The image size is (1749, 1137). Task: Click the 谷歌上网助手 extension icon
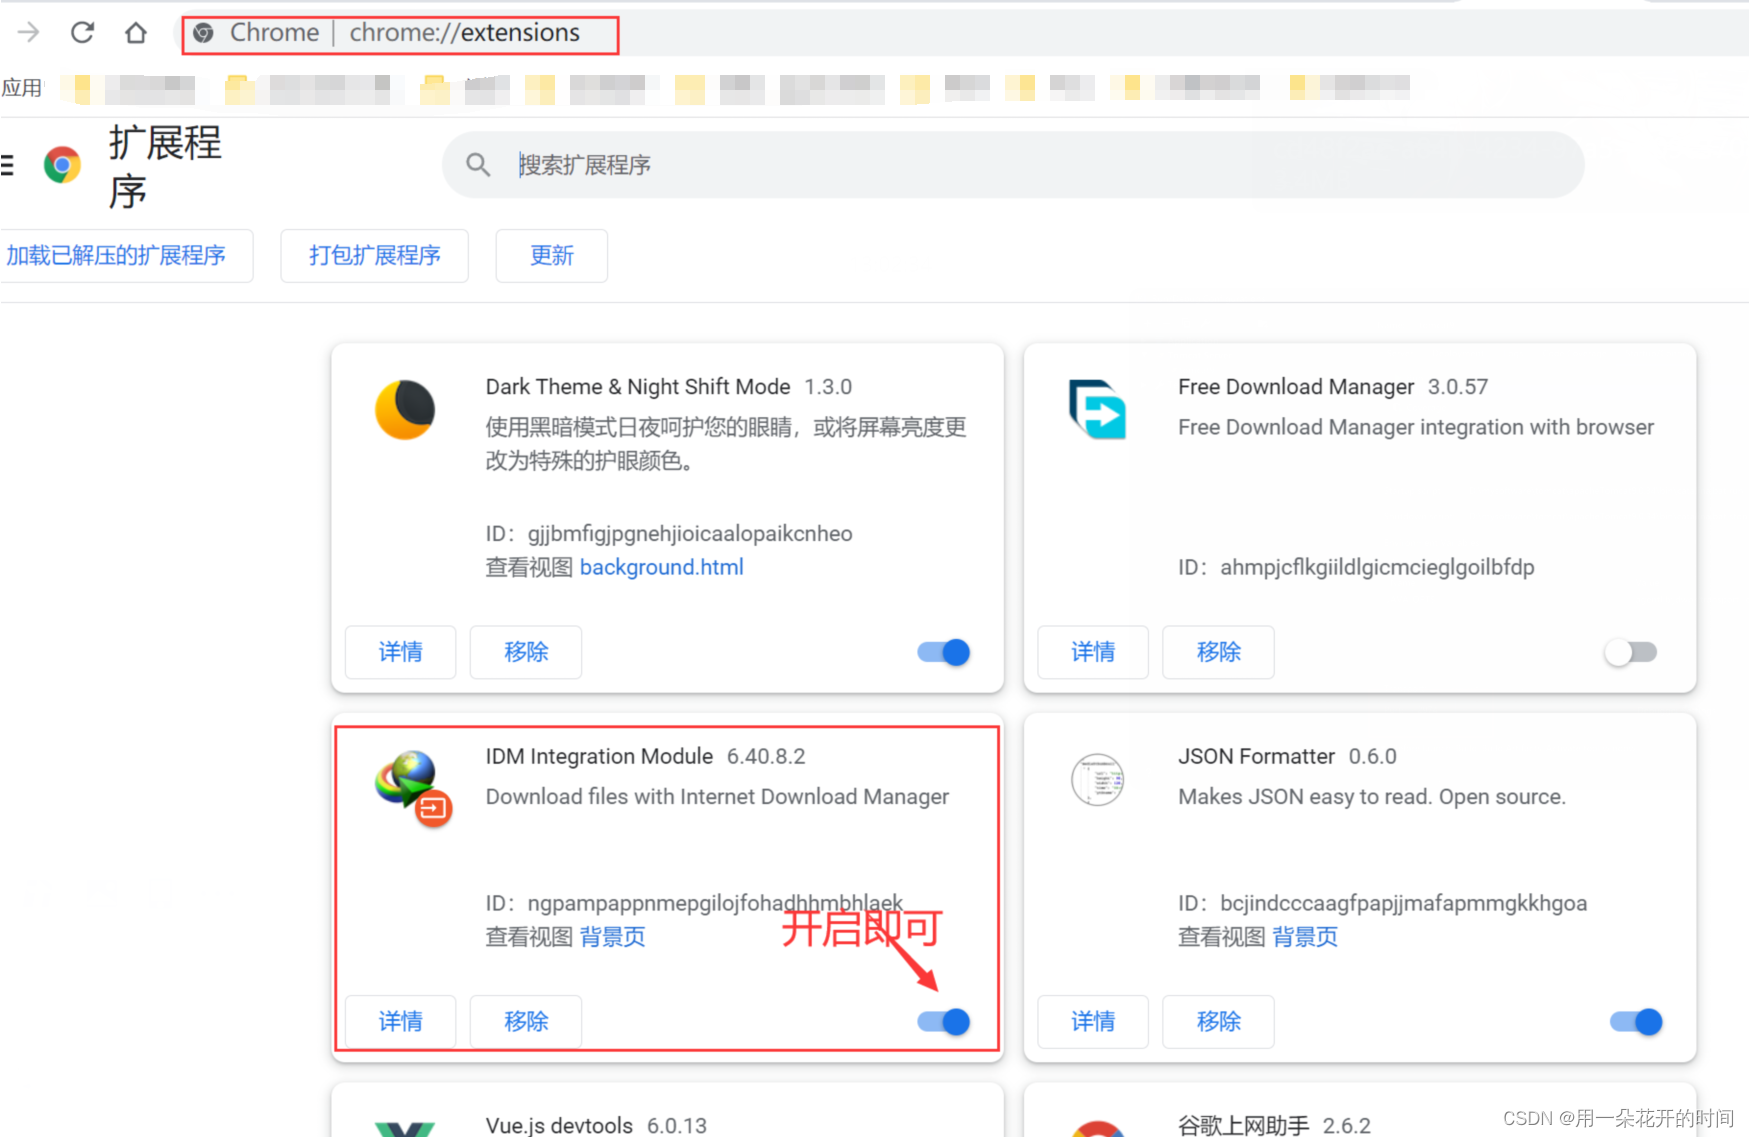tap(1097, 1129)
